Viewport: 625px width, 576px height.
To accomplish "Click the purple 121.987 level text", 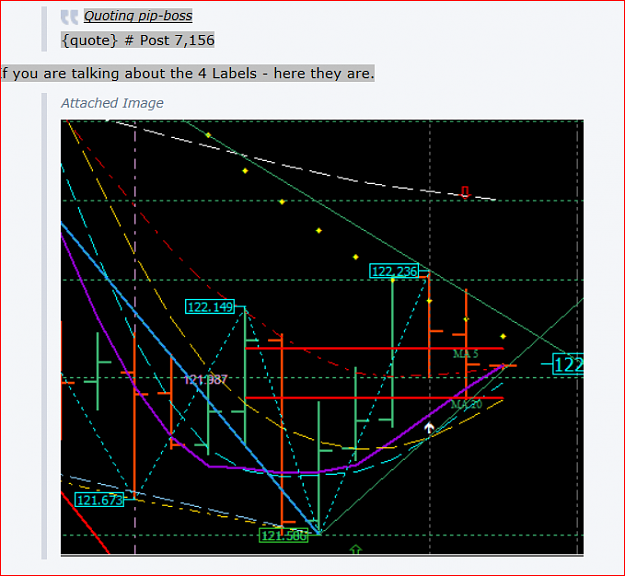I will click(205, 379).
